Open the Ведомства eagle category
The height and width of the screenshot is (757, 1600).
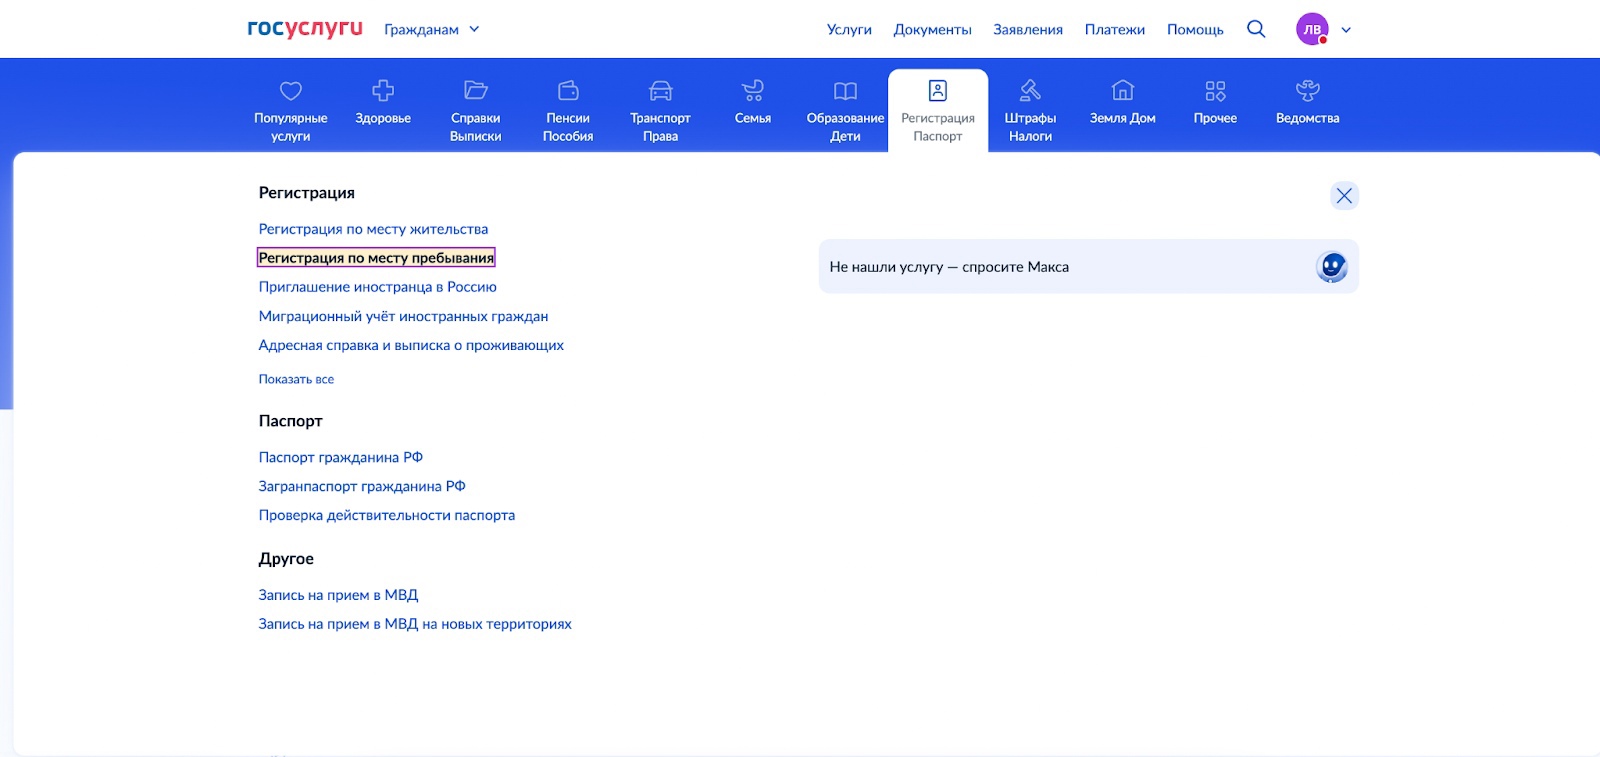(1307, 102)
